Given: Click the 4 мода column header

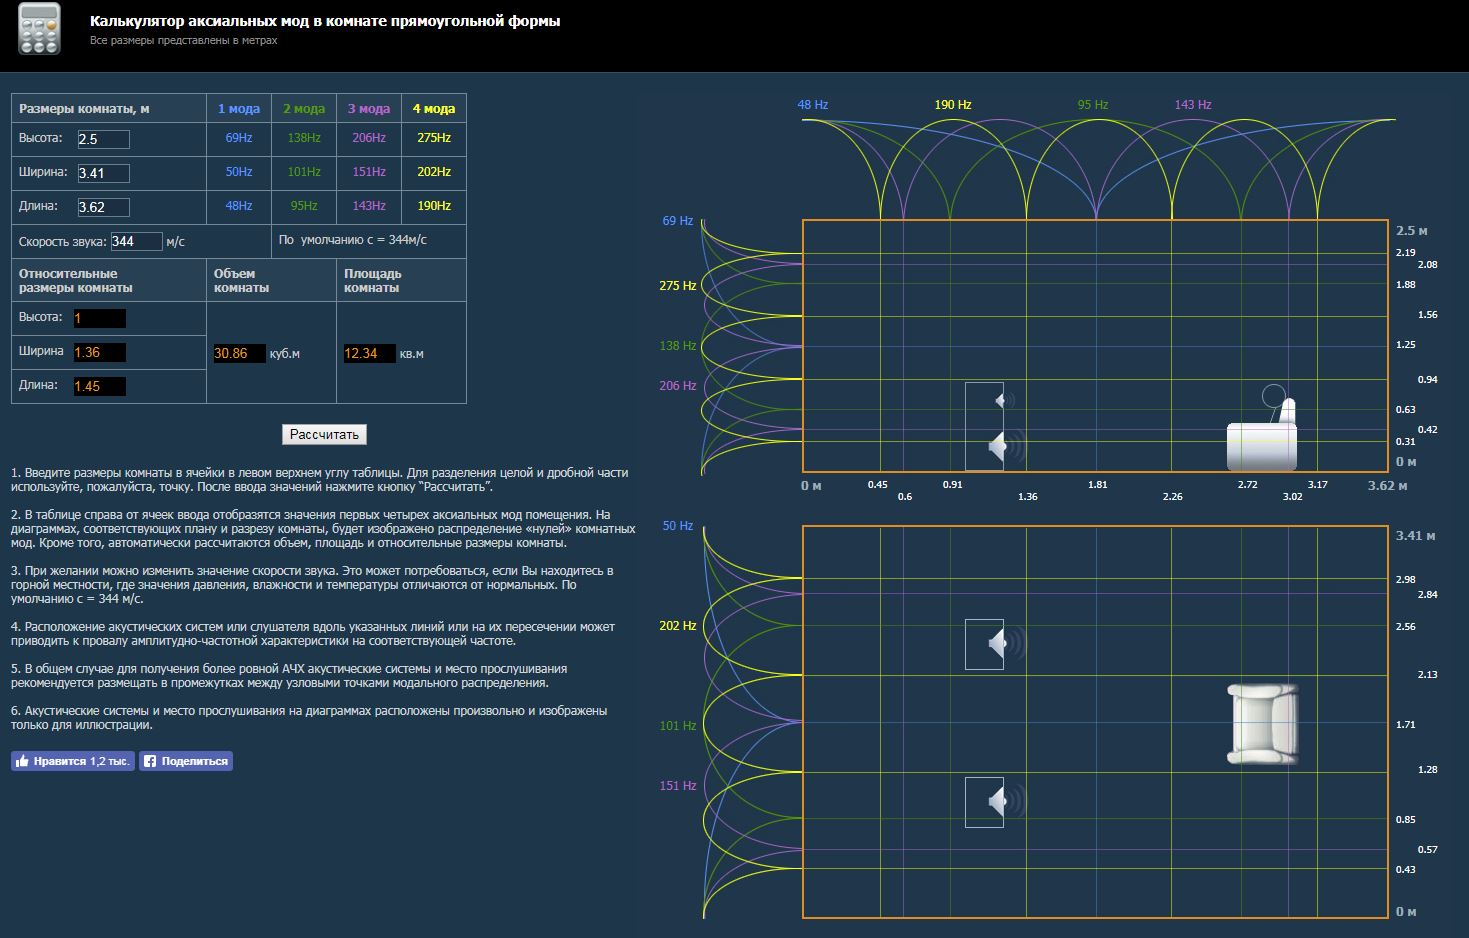Looking at the screenshot, I should tap(434, 108).
